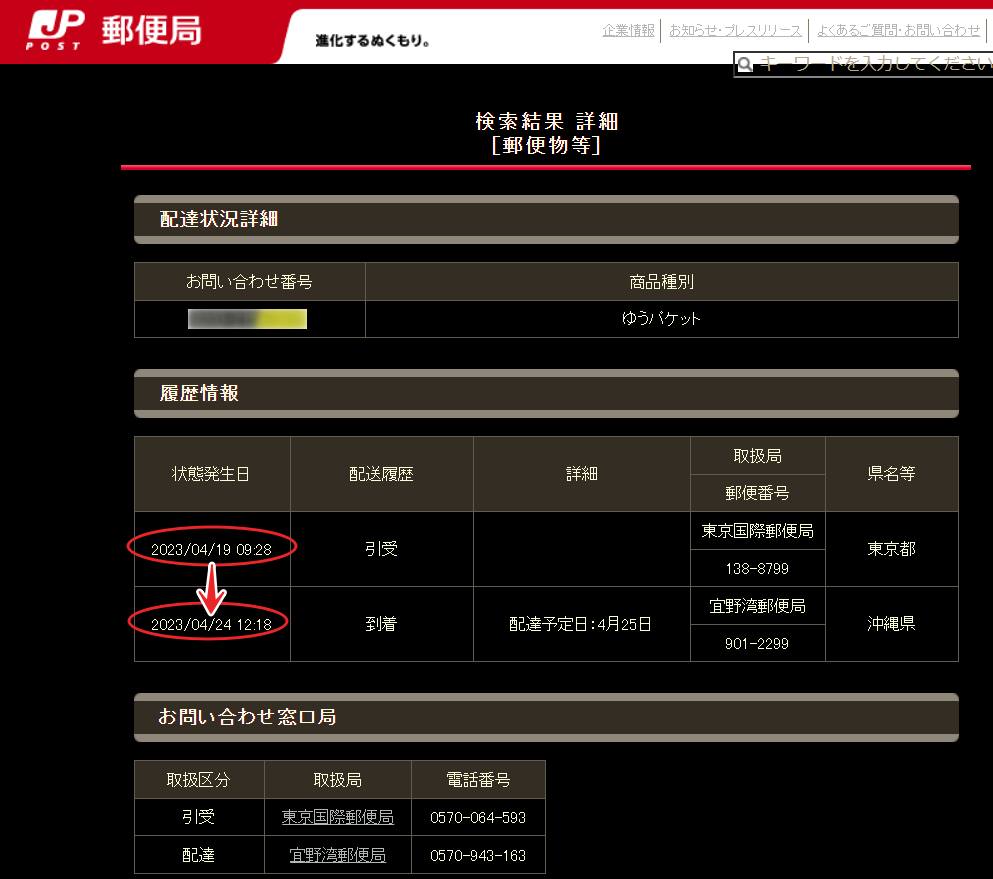The width and height of the screenshot is (993, 879).
Task: Click the postal code 901-2299
Action: click(x=757, y=643)
